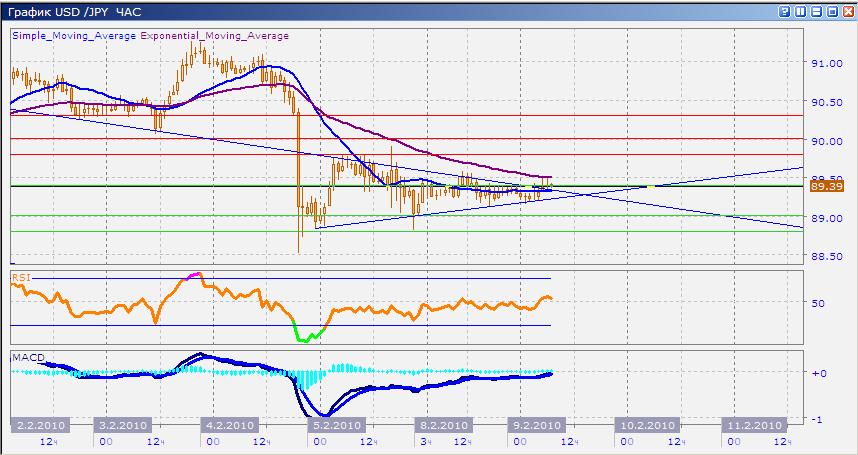Select the 11.2.2010 date marker
The image size is (858, 455).
click(754, 425)
